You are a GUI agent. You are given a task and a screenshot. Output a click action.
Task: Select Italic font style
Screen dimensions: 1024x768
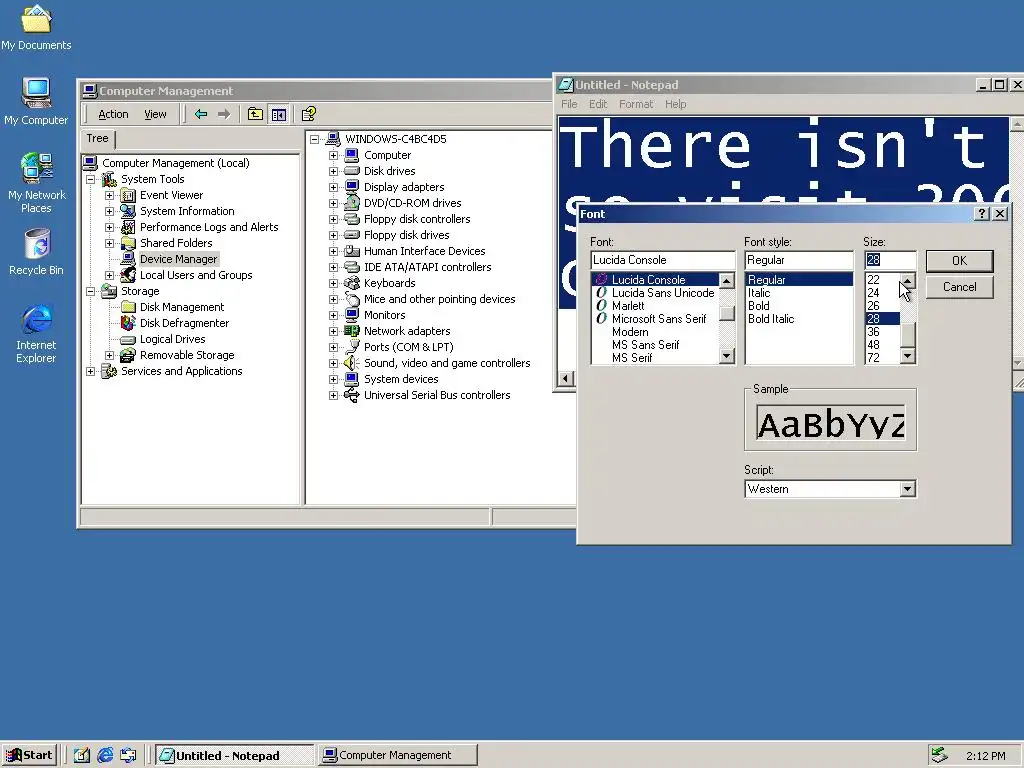click(759, 293)
